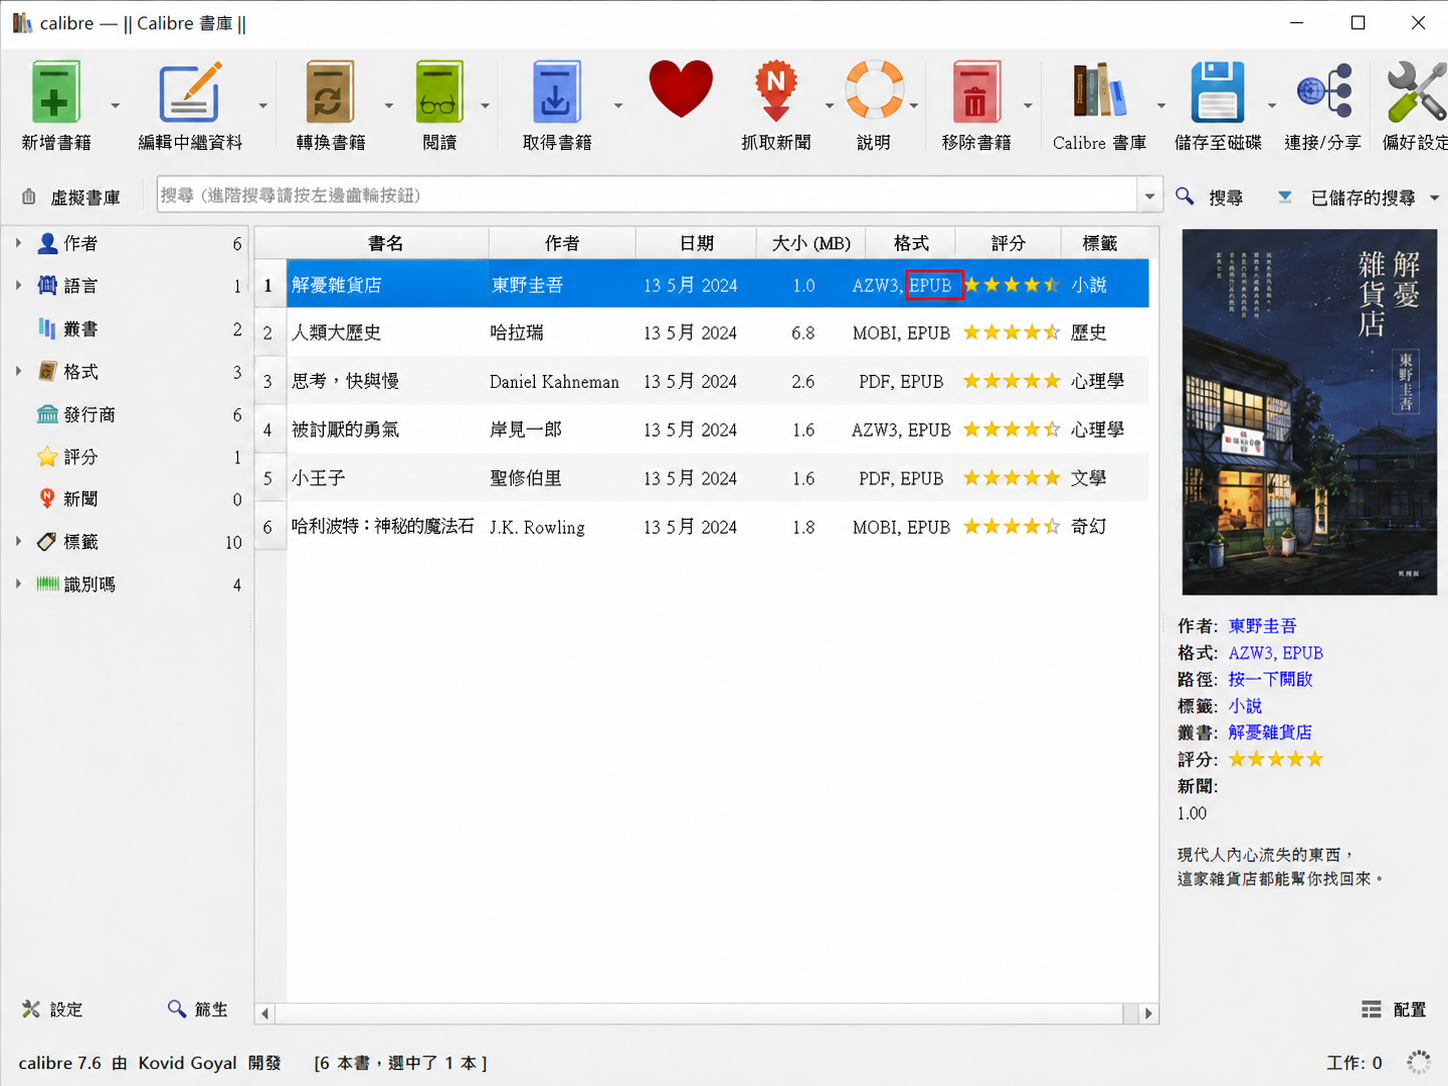This screenshot has height=1086, width=1448.
Task: Open the 編輯中繼資料 metadata editor icon
Action: (x=190, y=92)
